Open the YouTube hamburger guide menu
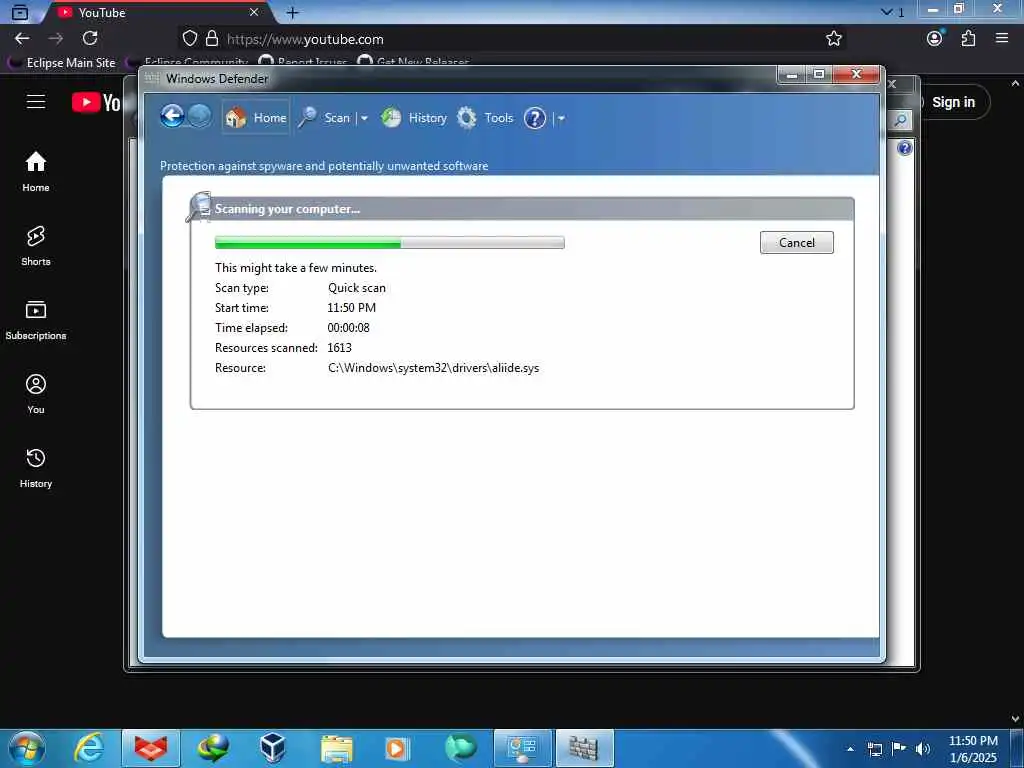This screenshot has width=1024, height=768. 36,102
